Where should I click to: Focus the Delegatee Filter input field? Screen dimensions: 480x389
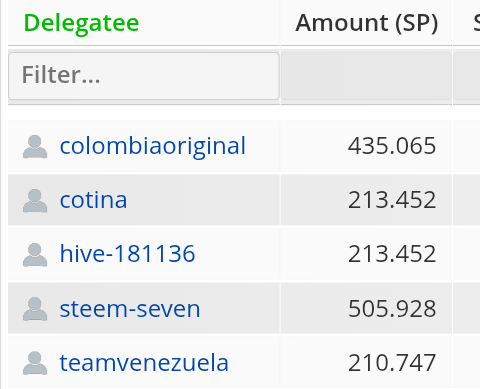point(144,76)
